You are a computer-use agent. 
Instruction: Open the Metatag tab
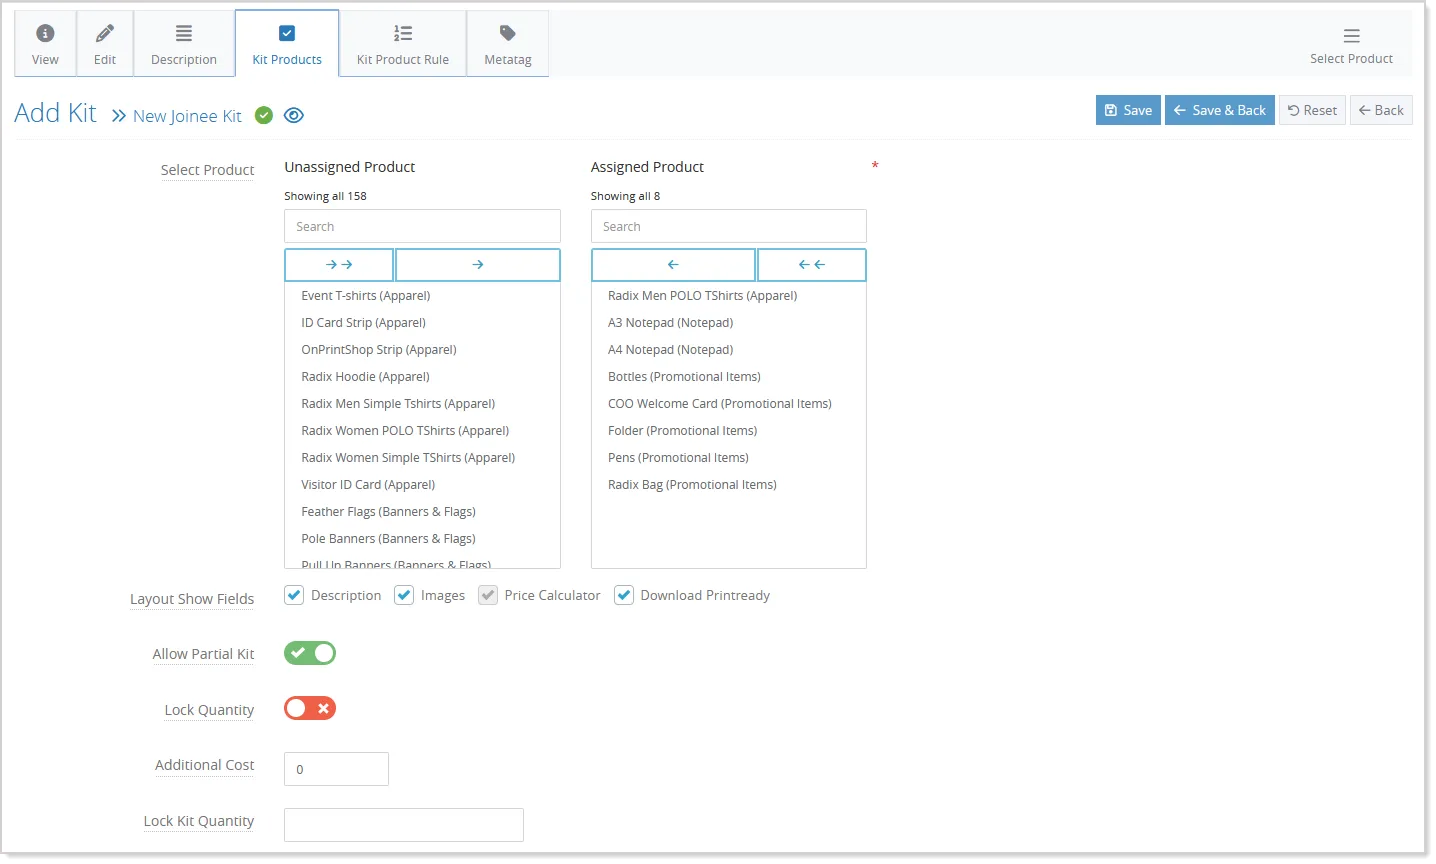pyautogui.click(x=508, y=44)
